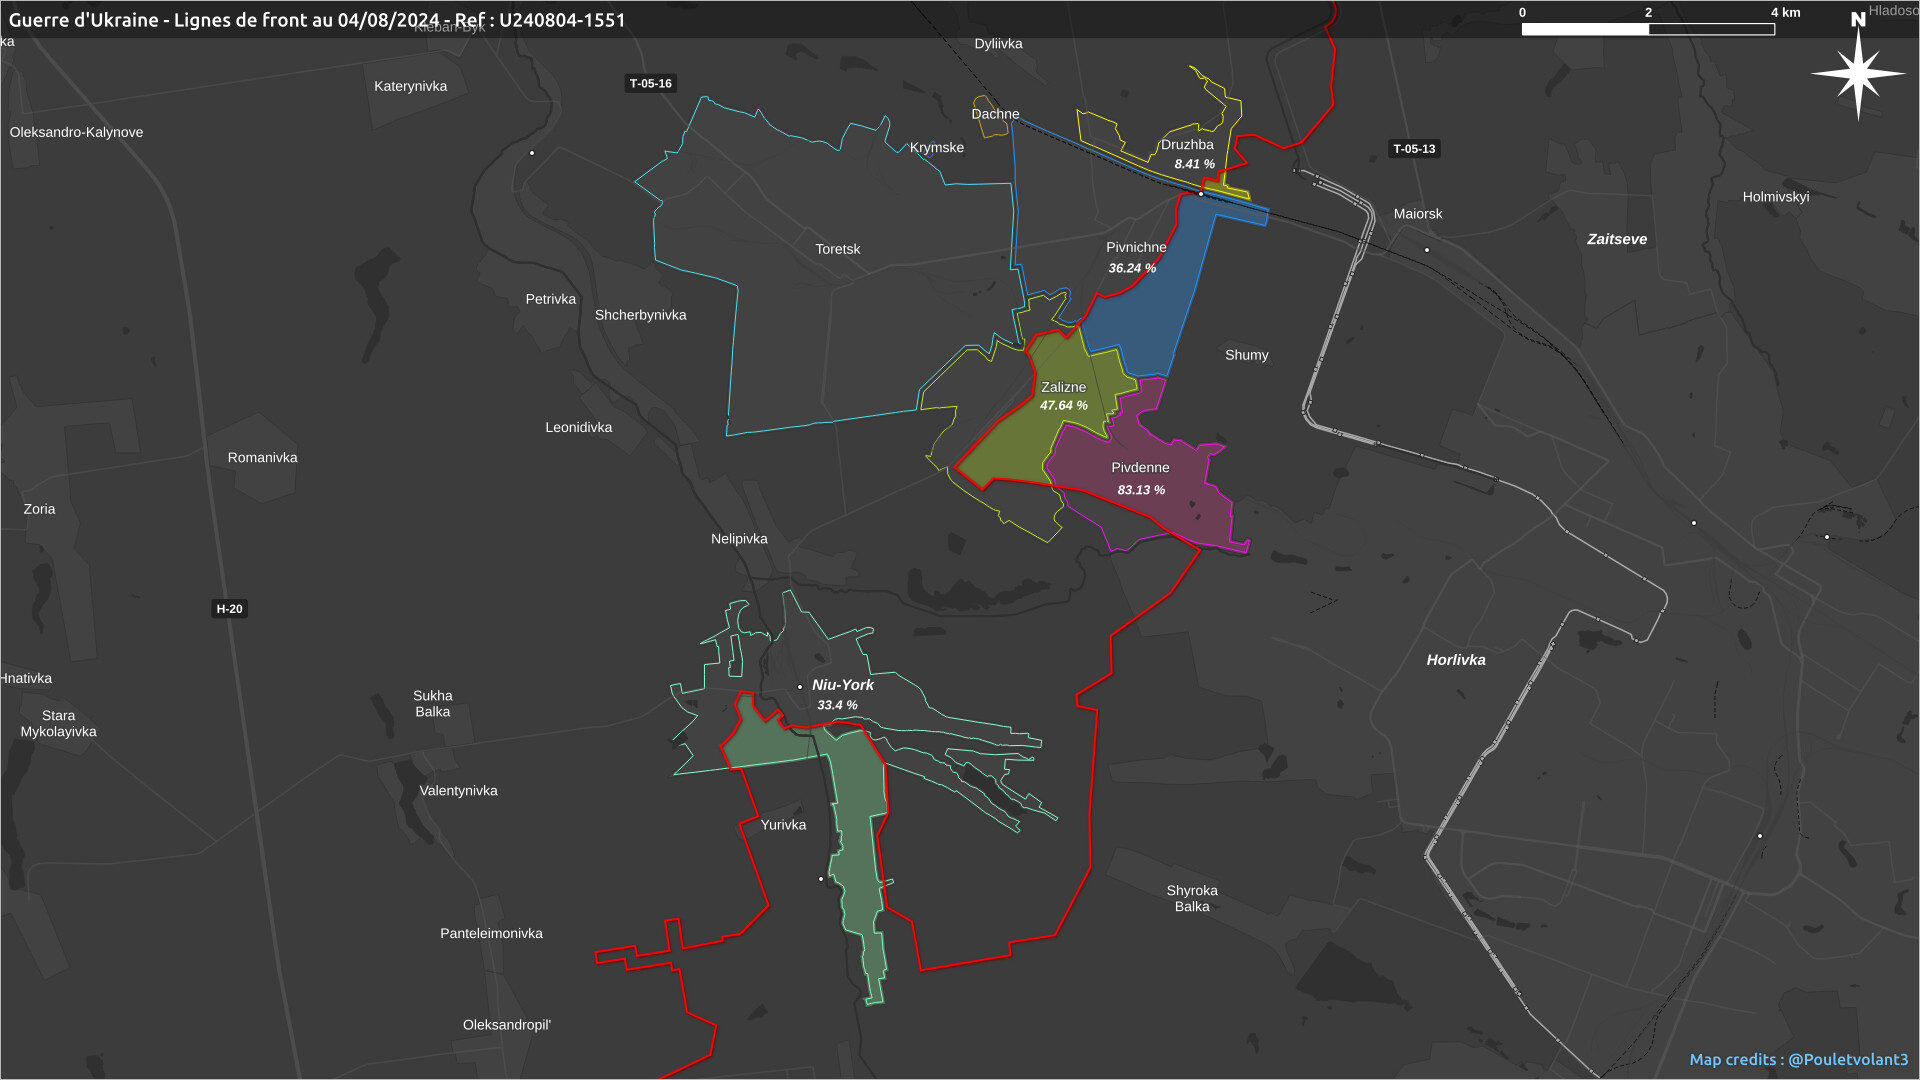Click the Toretsk town label
Screen dimensions: 1920x1080
[837, 249]
